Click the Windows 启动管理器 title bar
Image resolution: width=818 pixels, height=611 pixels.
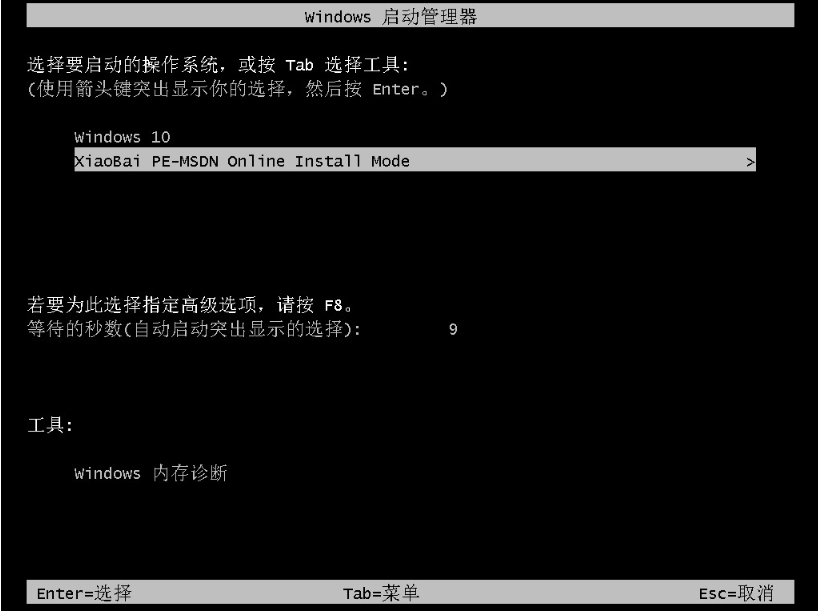click(410, 16)
